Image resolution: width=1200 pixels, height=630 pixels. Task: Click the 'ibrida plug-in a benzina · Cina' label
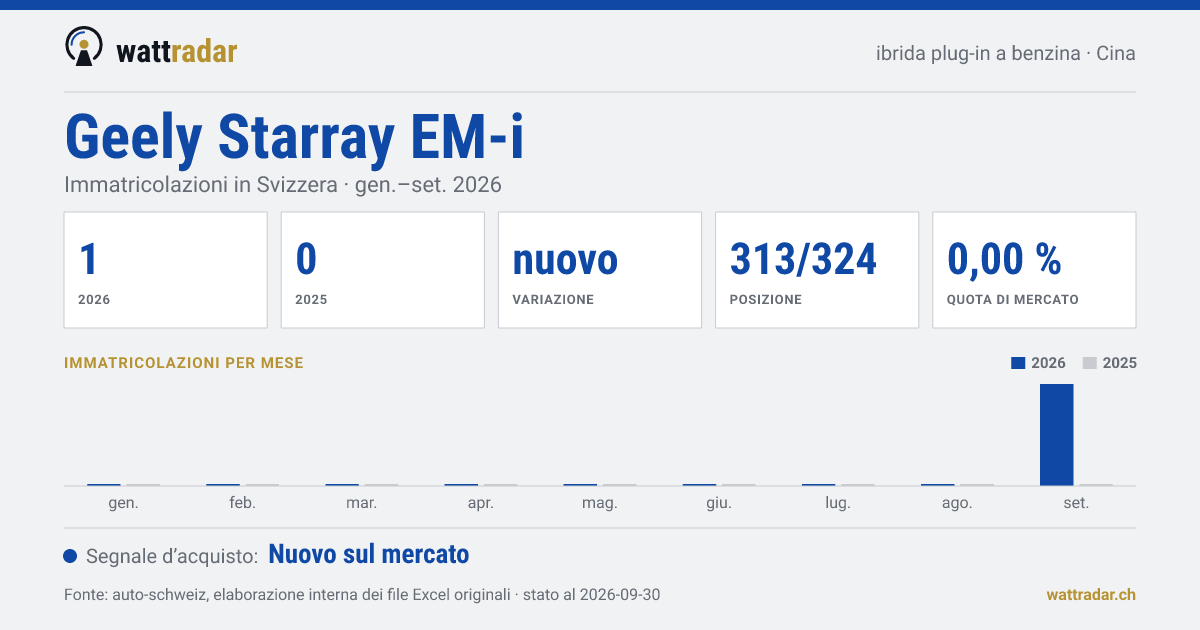coord(1005,53)
